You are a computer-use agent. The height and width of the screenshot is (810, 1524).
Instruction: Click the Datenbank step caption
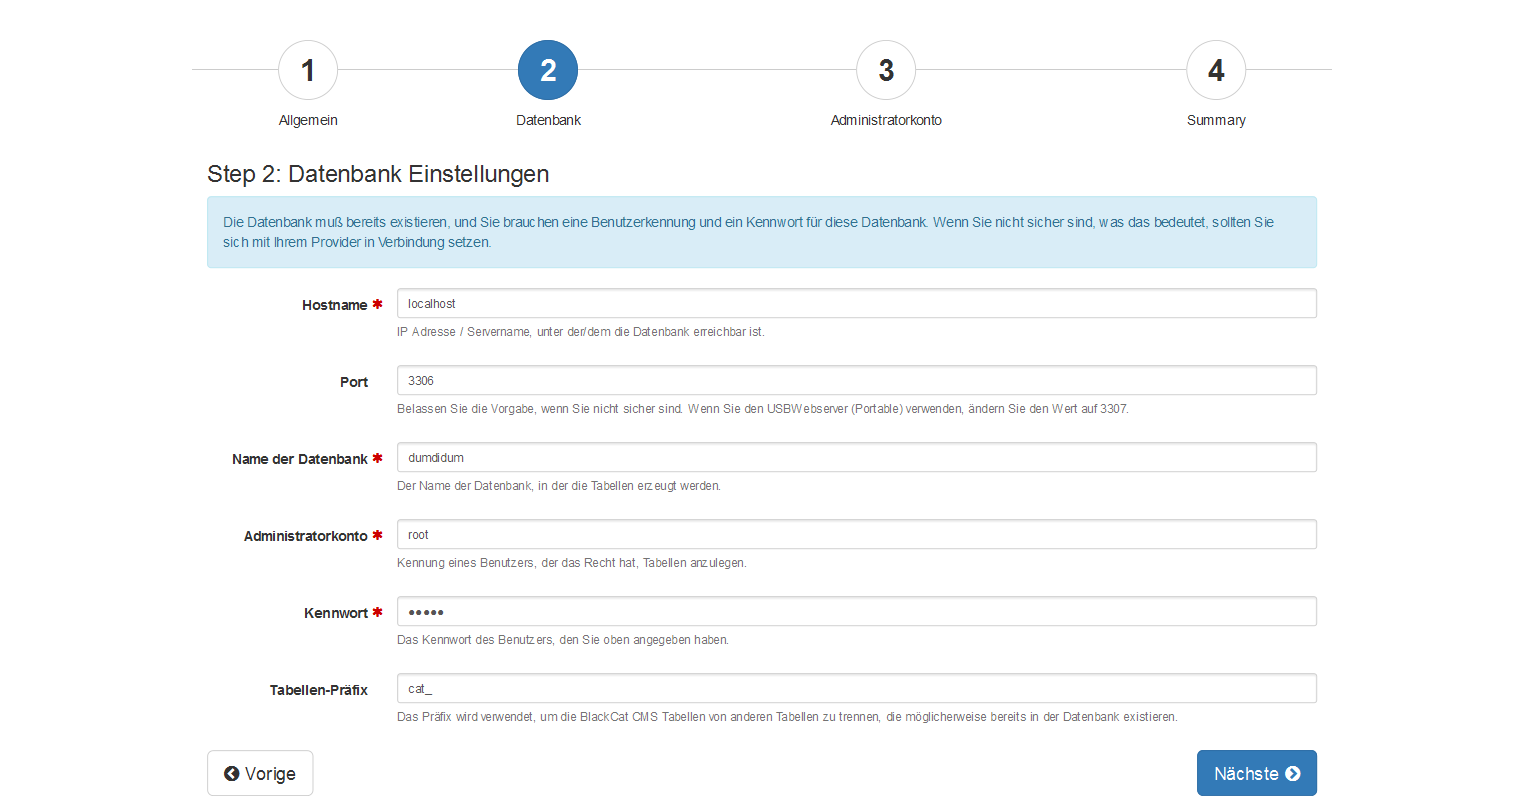coord(548,120)
